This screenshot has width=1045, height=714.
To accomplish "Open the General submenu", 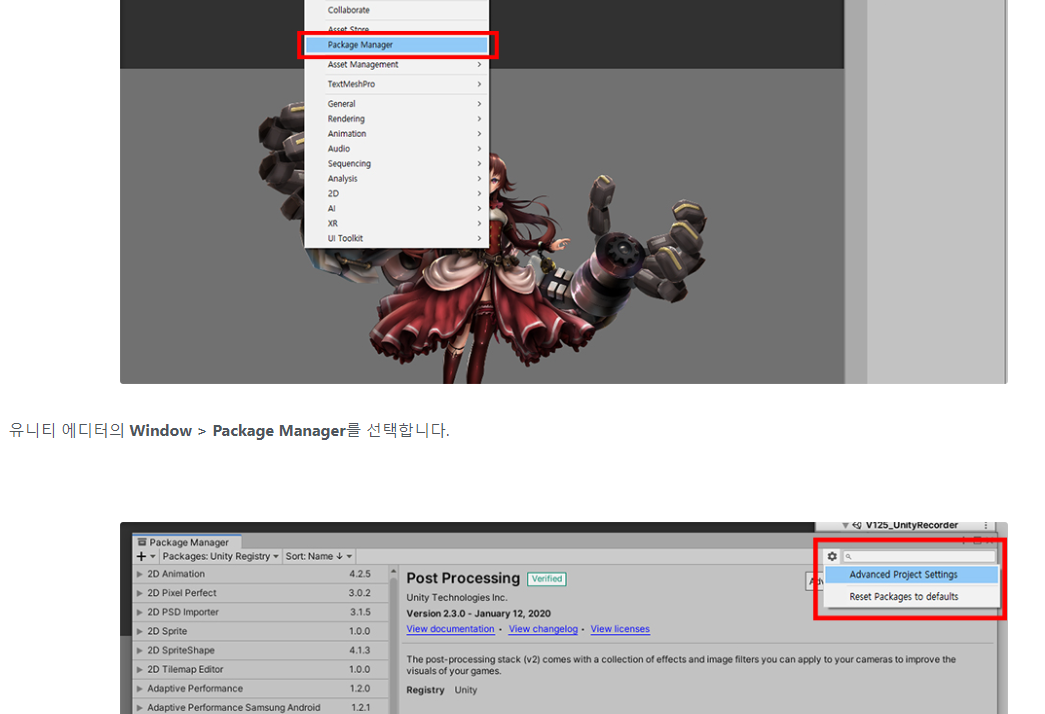I will click(397, 104).
